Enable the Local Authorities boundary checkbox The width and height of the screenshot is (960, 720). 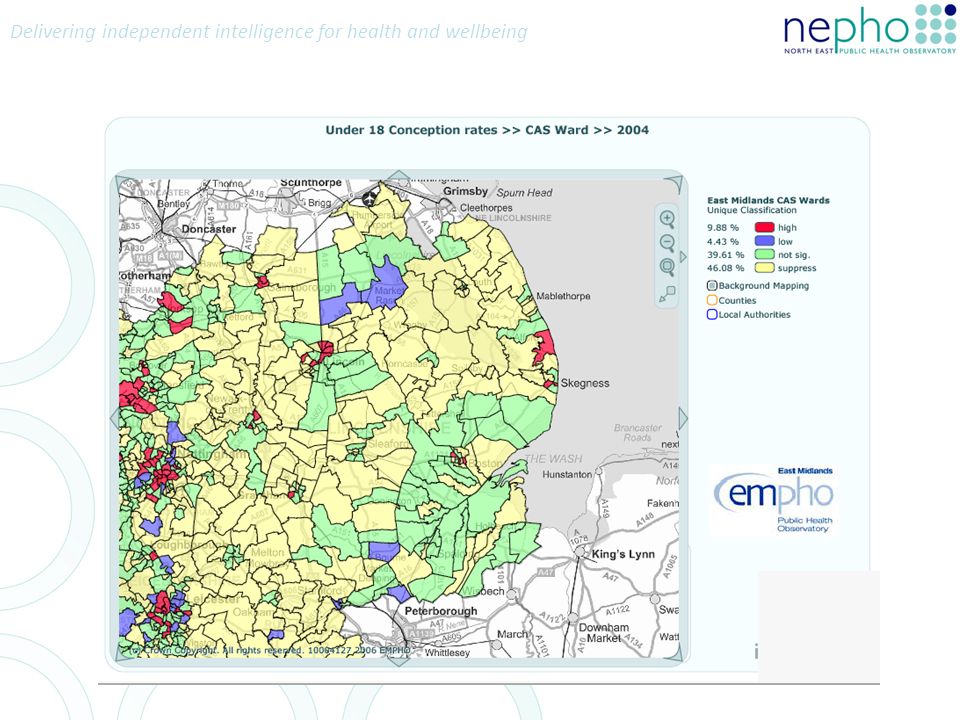tap(712, 315)
